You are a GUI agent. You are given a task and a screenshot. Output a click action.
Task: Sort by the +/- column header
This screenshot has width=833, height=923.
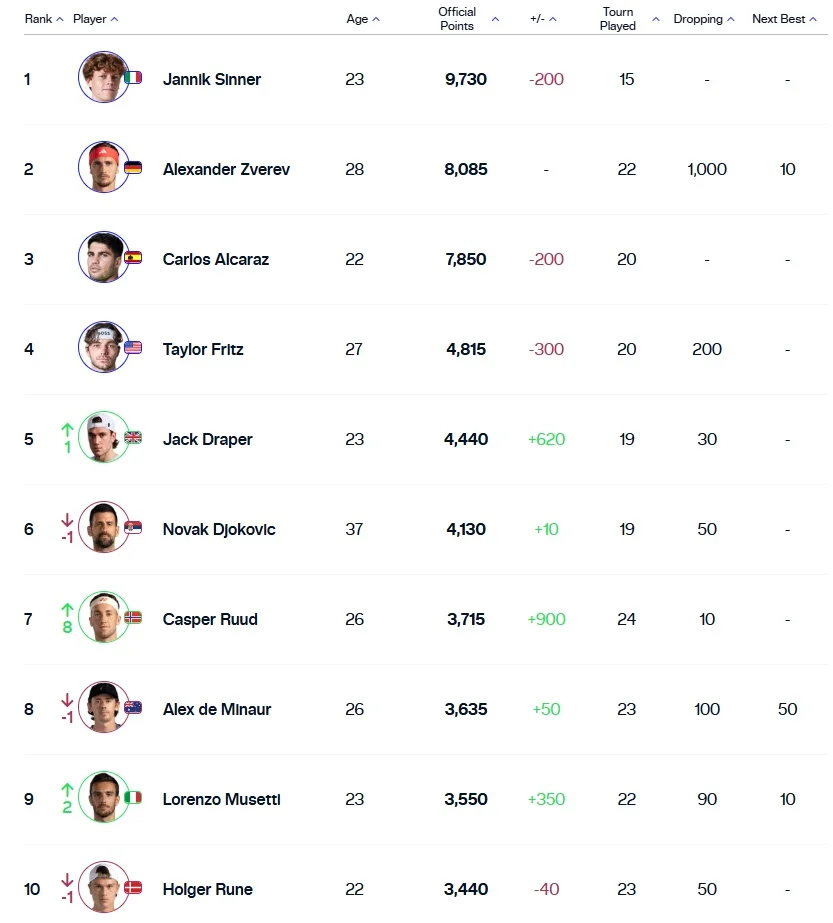[543, 19]
